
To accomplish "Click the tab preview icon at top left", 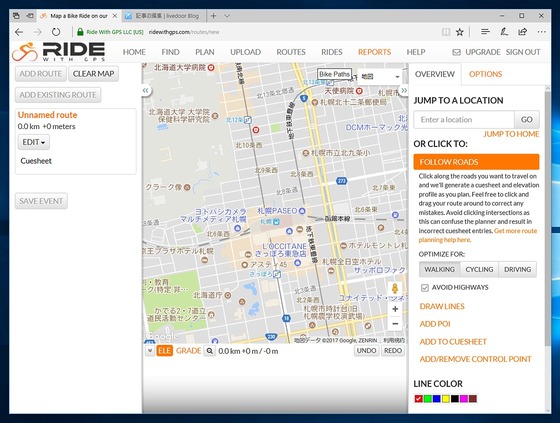I will click(x=16, y=16).
